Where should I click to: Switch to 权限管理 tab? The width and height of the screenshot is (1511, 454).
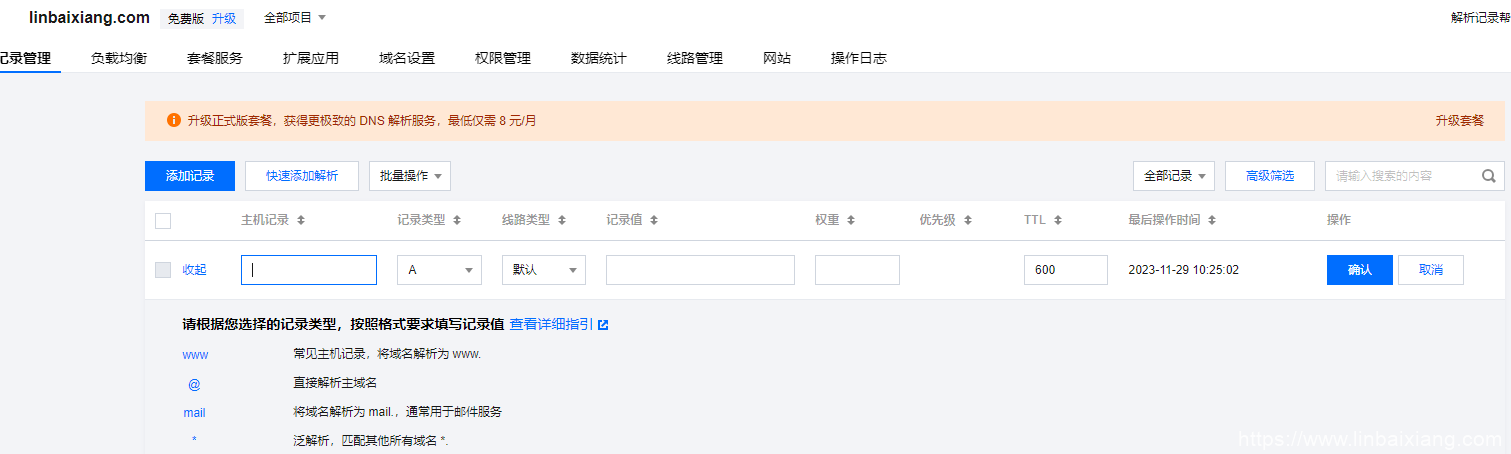[503, 58]
